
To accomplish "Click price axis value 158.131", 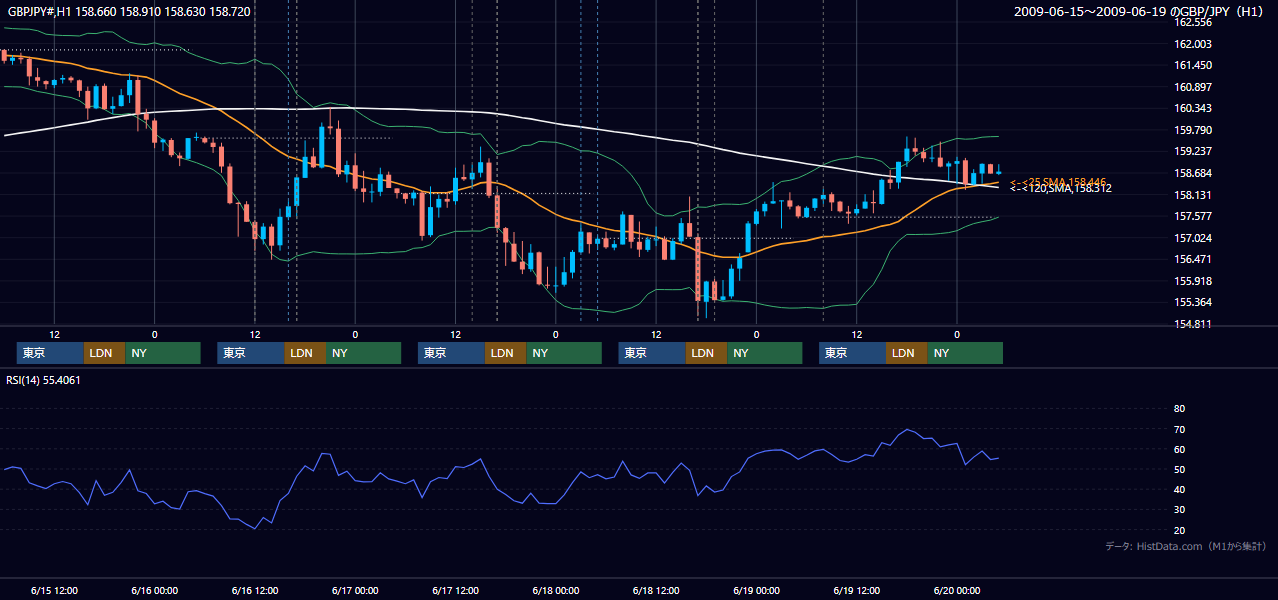I will [x=1193, y=195].
